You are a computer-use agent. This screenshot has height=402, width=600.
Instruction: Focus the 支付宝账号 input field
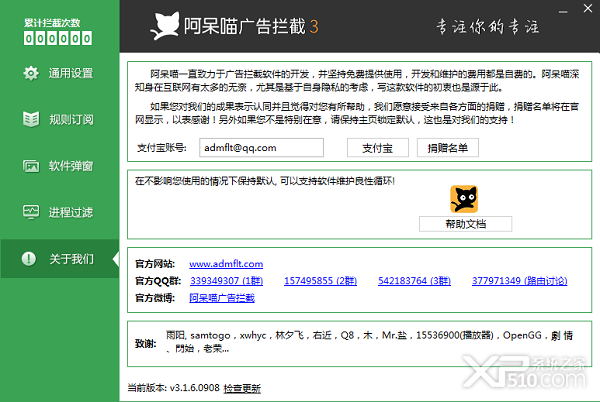[261, 148]
